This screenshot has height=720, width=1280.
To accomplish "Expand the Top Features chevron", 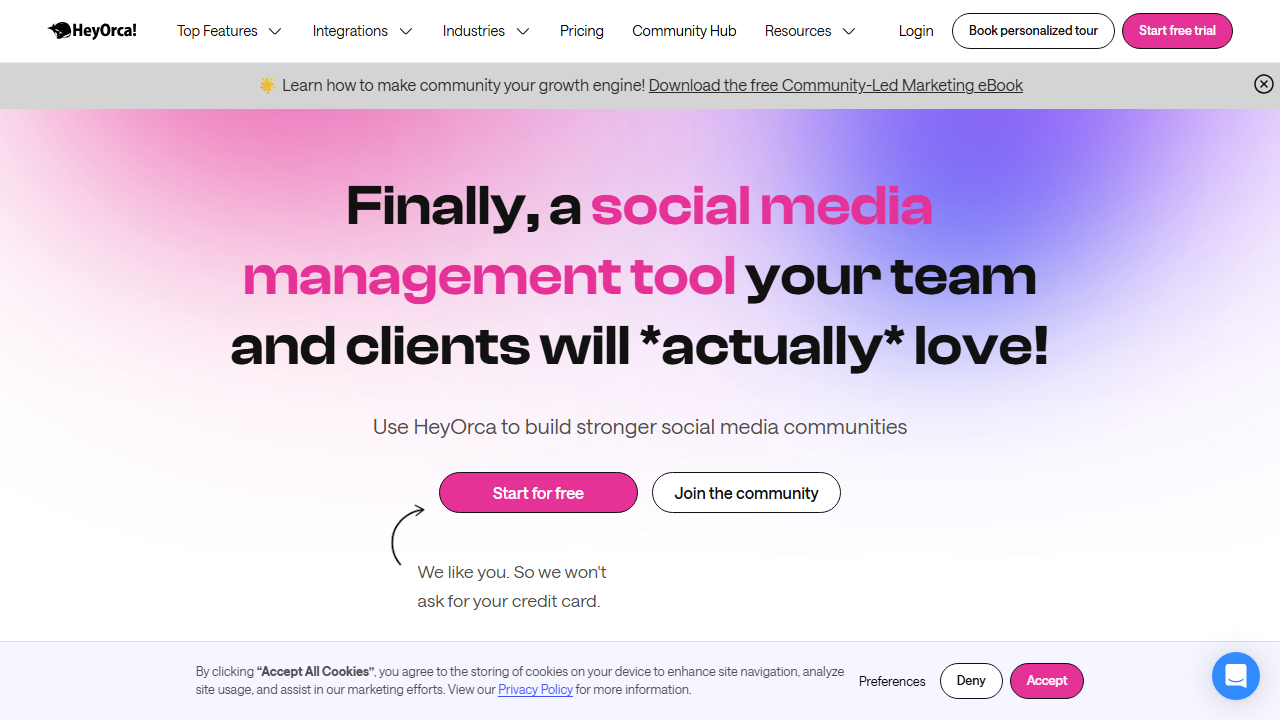I will (x=275, y=31).
